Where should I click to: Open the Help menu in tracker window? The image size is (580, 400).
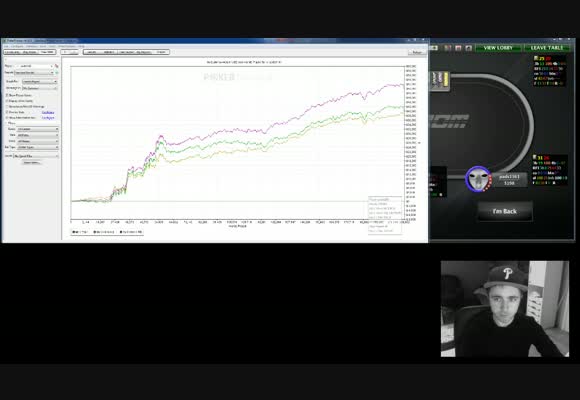81,46
